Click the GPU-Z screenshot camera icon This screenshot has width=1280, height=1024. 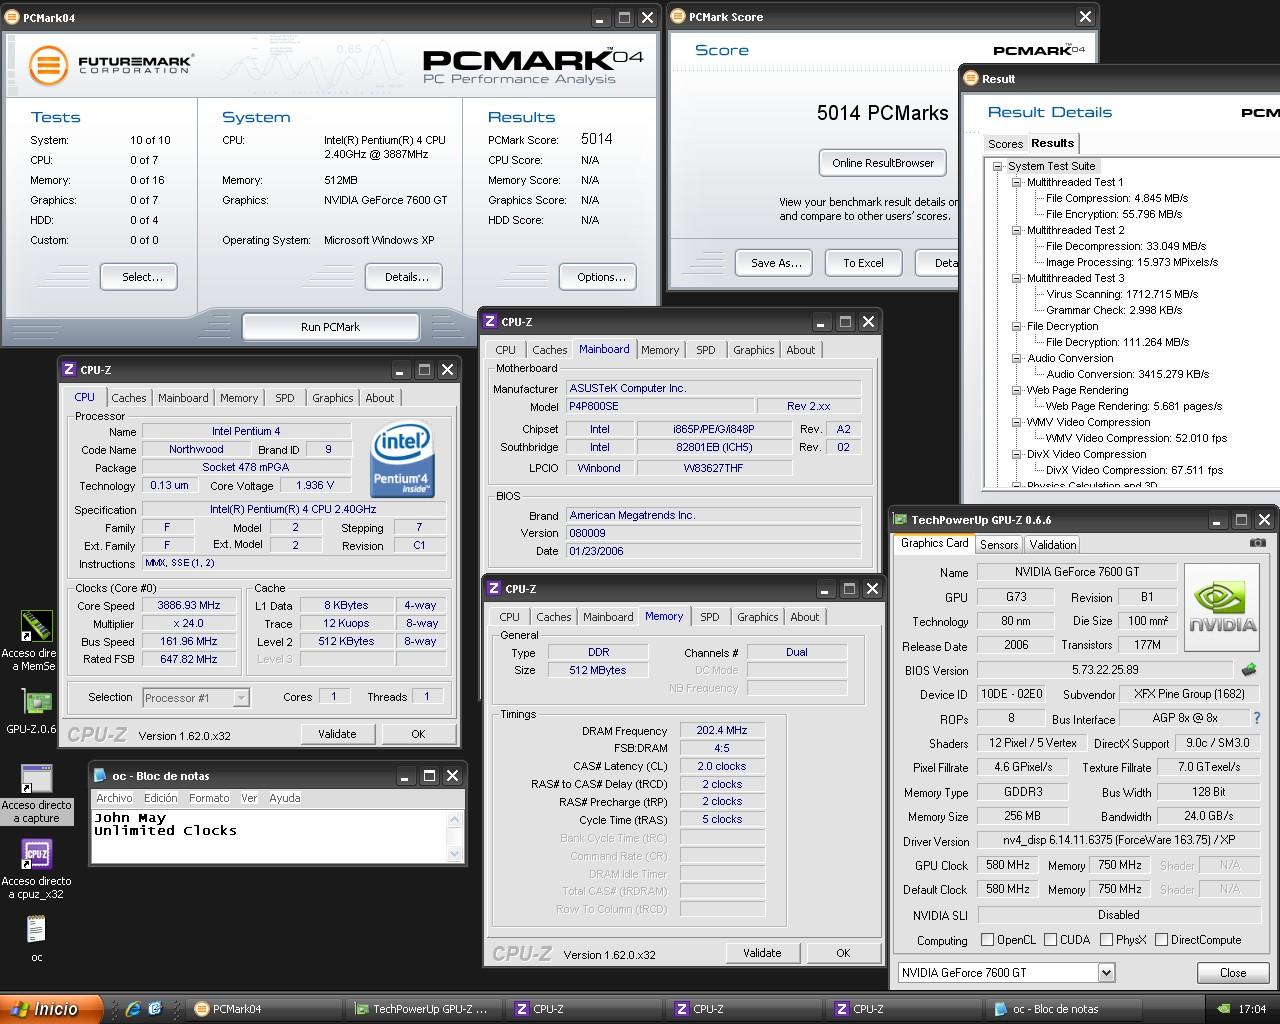click(1258, 543)
